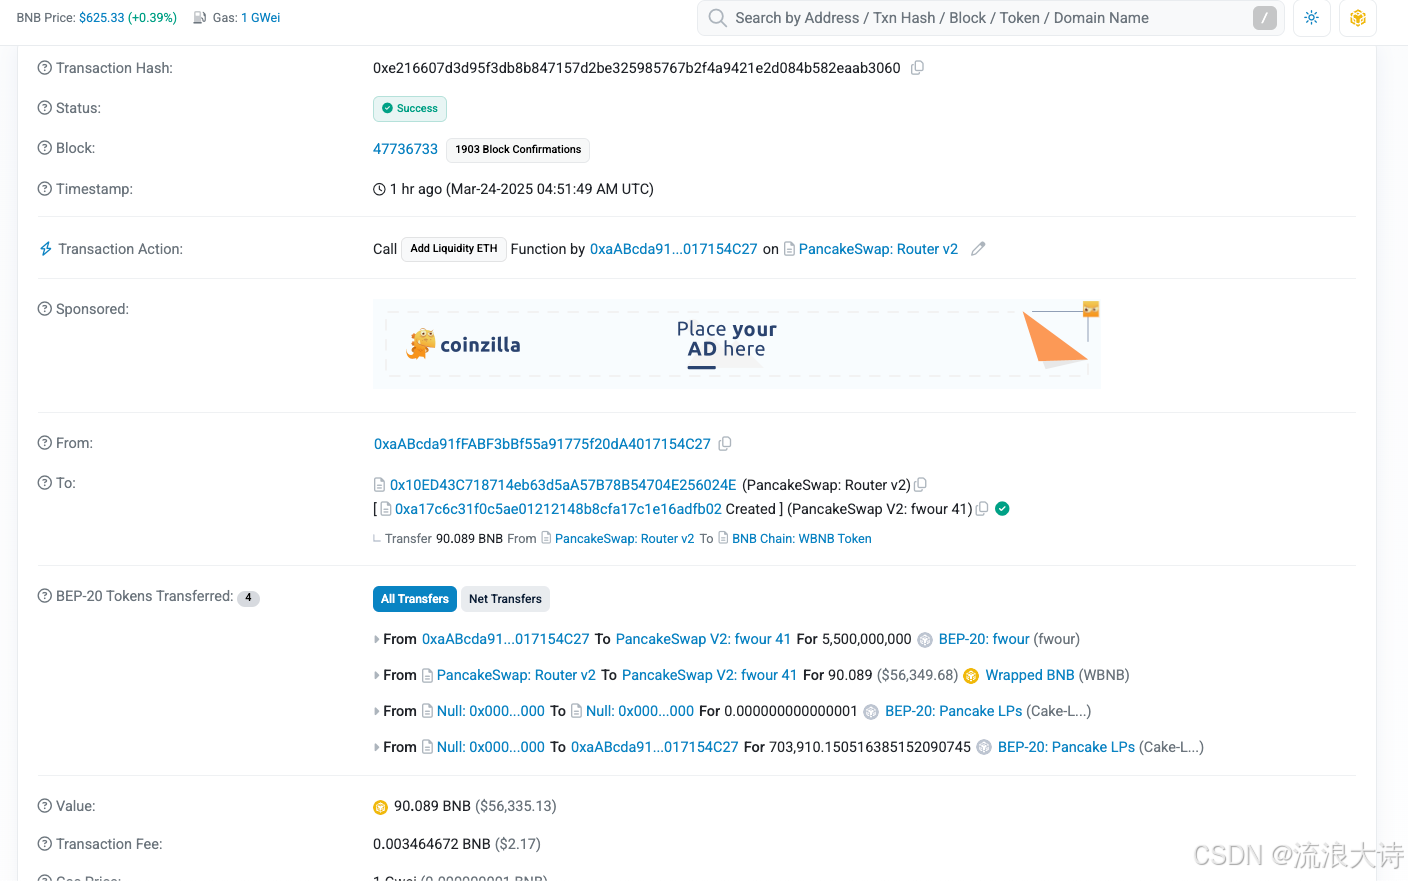The image size is (1408, 881).
Task: Open Null: 0x000...000 sender in the 703,910 LP row
Action: coord(491,747)
